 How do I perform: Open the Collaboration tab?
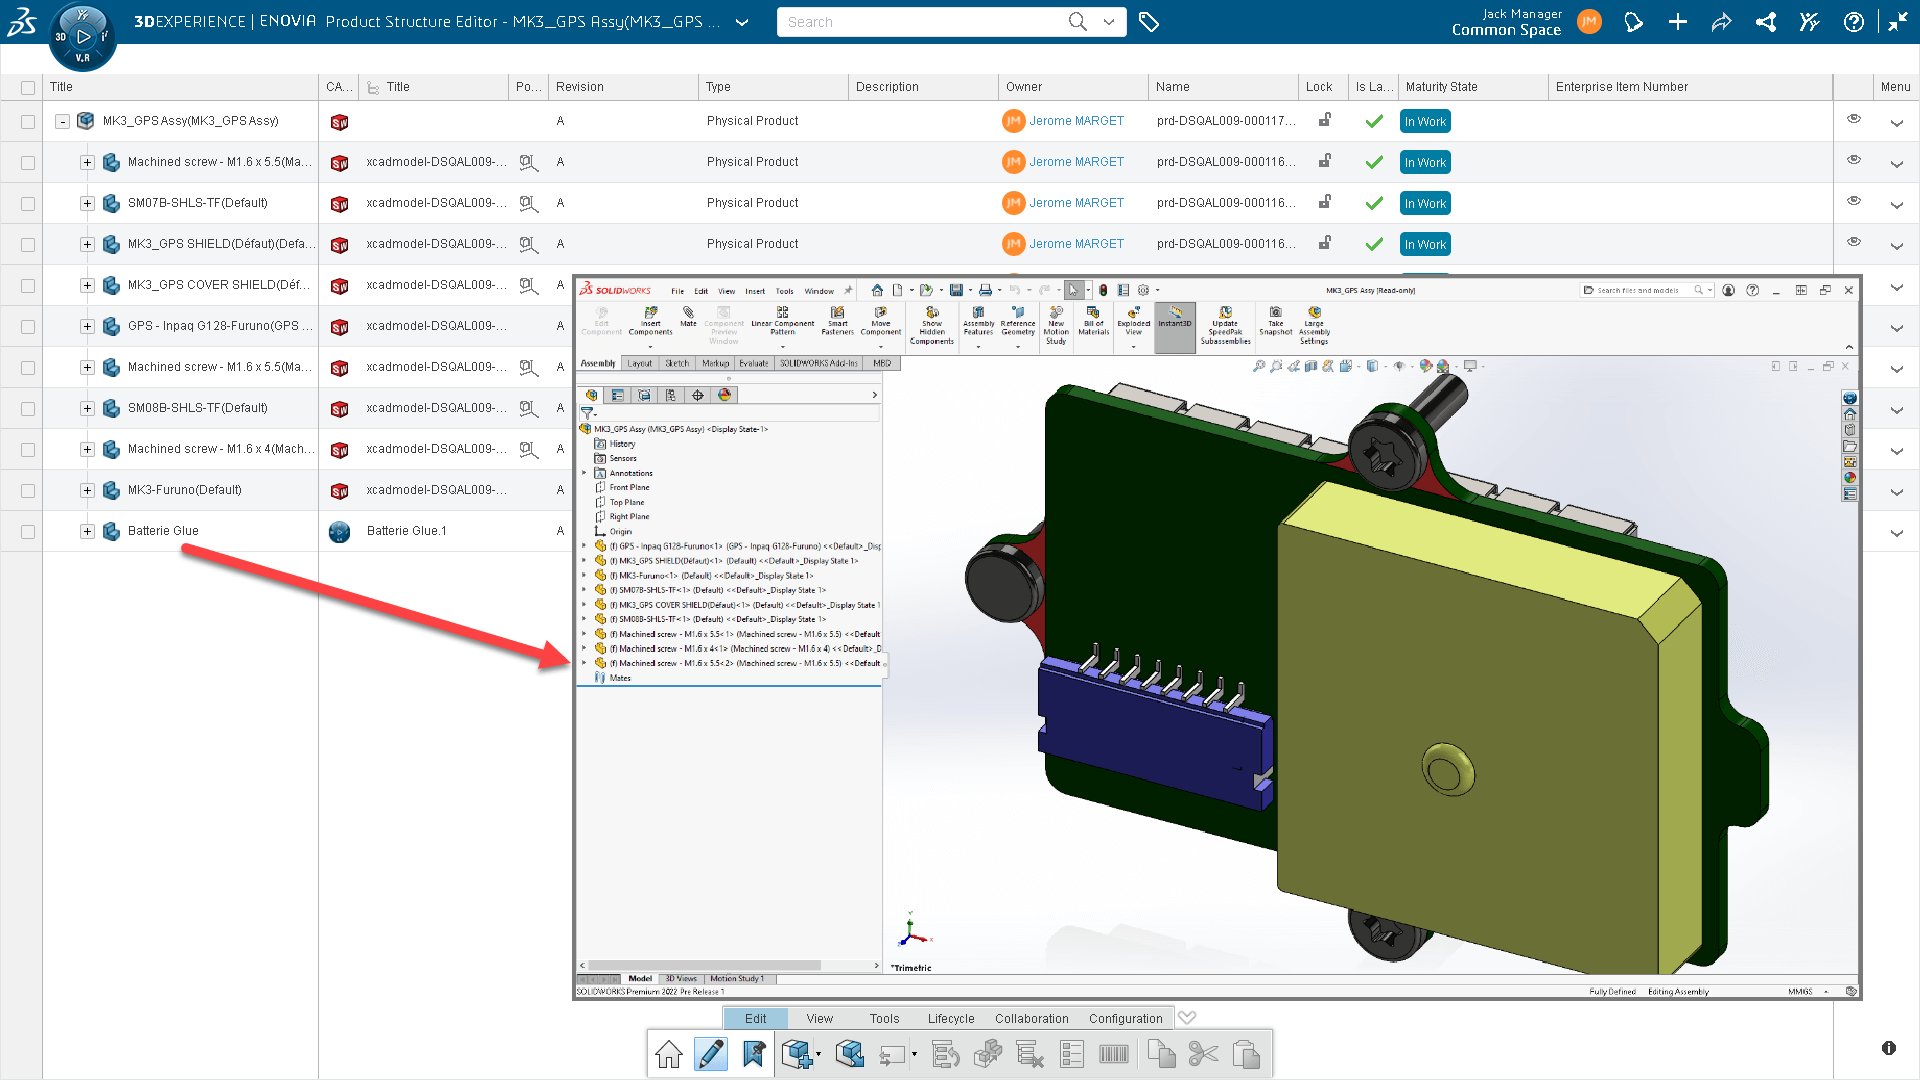tap(1032, 1019)
